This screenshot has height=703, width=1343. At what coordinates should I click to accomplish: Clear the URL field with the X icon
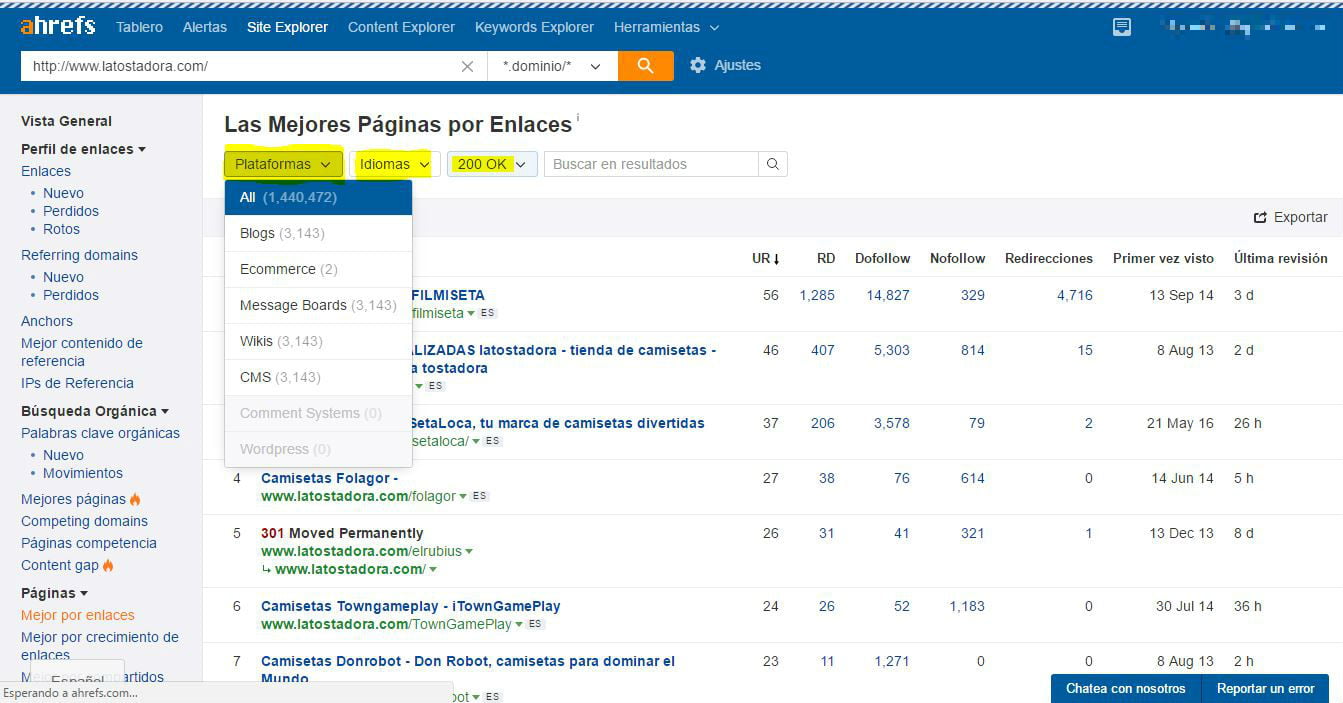tap(467, 66)
